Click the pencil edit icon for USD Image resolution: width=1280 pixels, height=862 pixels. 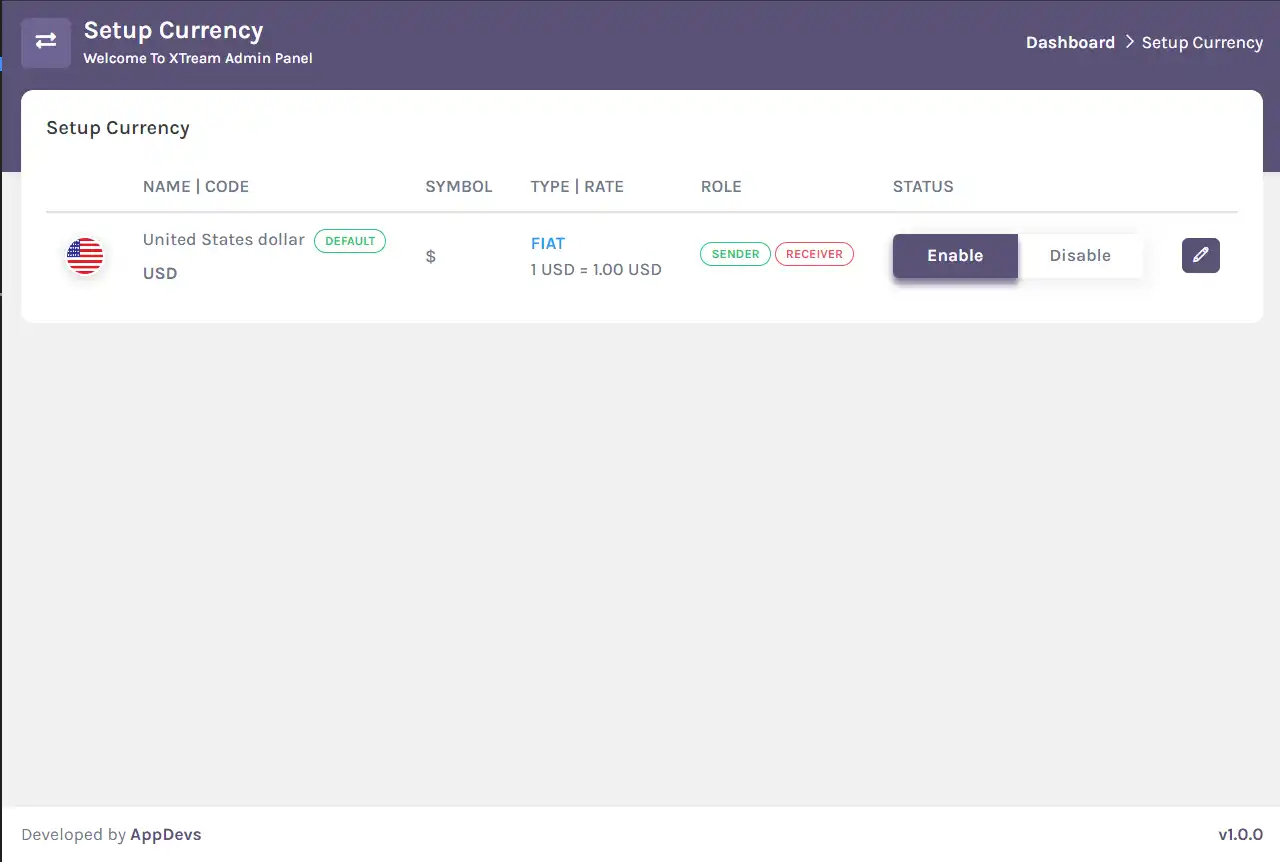point(1200,255)
